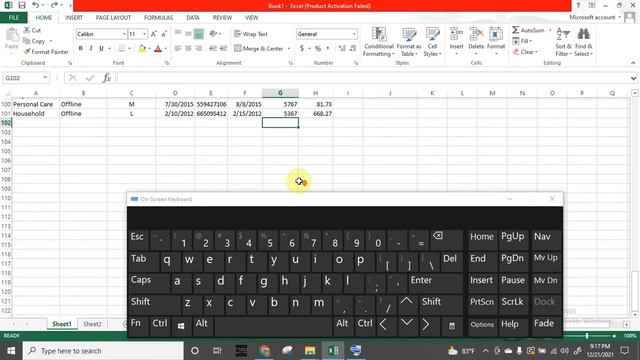Click the formula bar input field

(x=373, y=78)
